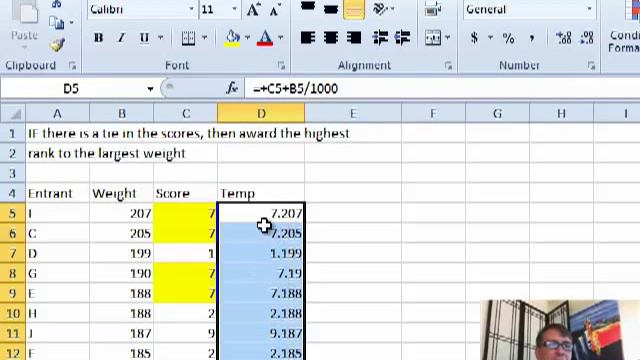Apply the yellow Fill Color
Image resolution: width=640 pixels, height=360 pixels.
click(x=232, y=38)
